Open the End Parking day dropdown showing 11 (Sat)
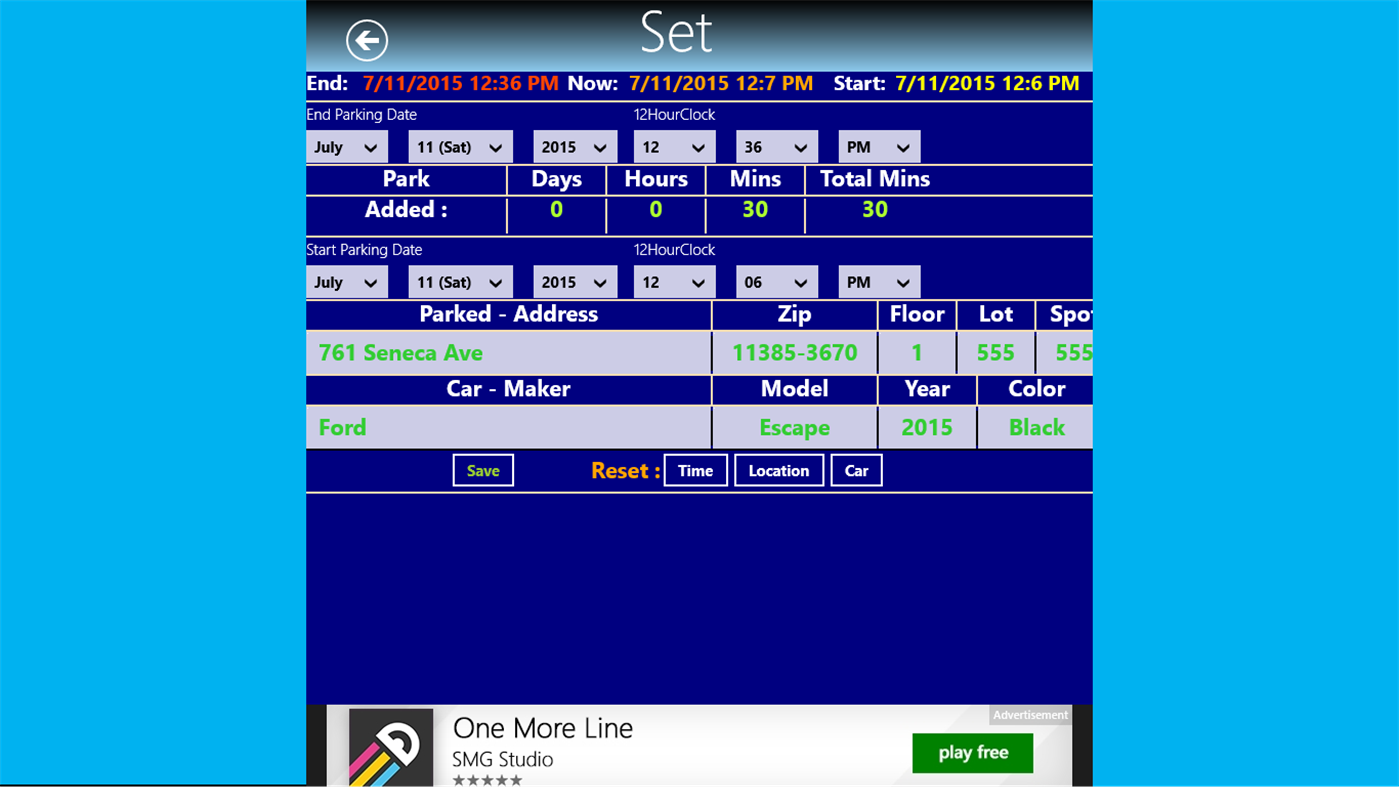Viewport: 1399px width, 787px height. click(x=460, y=146)
